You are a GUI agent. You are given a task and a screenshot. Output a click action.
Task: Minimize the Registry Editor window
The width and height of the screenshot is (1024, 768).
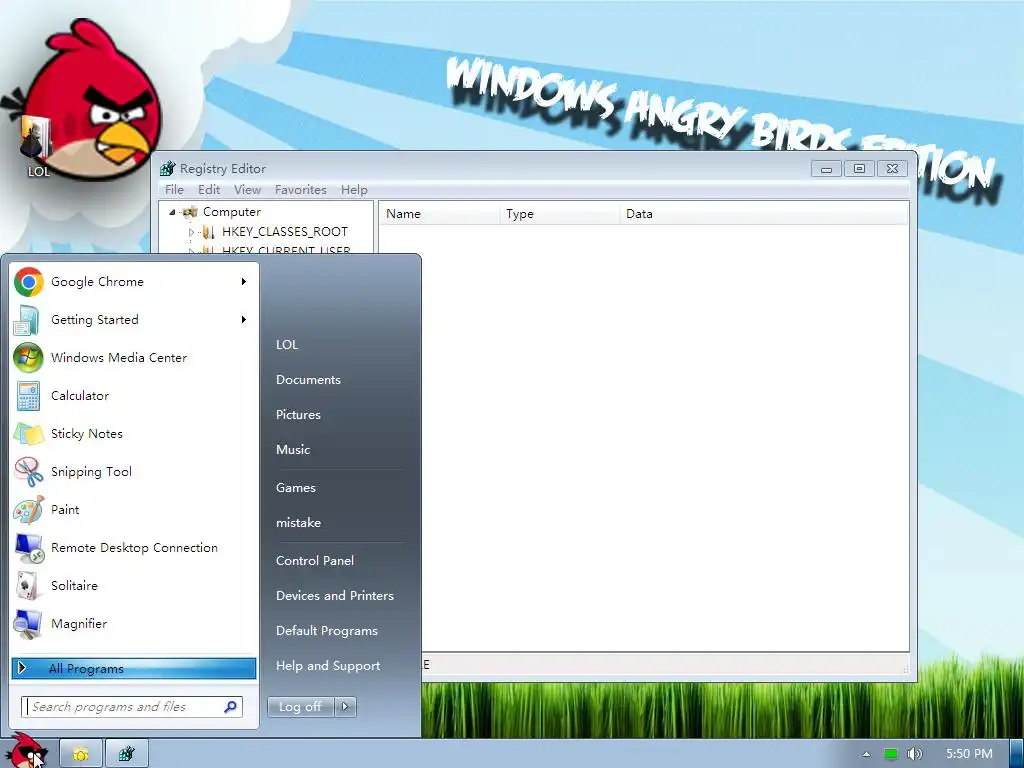pyautogui.click(x=826, y=168)
